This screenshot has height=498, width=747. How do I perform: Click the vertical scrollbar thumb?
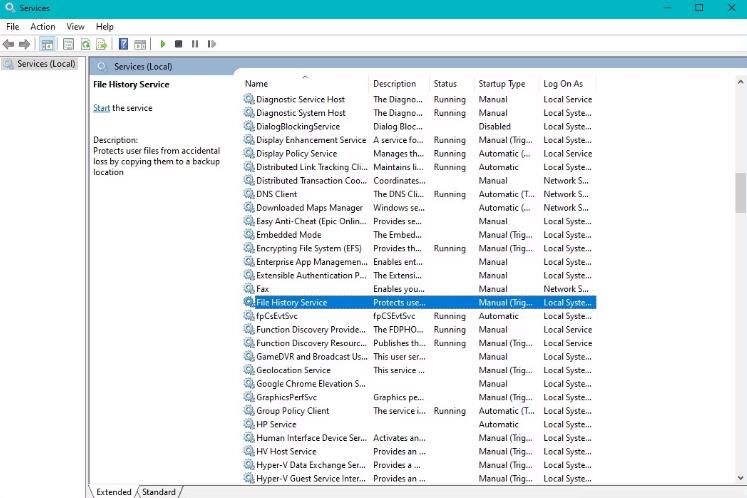tap(740, 193)
